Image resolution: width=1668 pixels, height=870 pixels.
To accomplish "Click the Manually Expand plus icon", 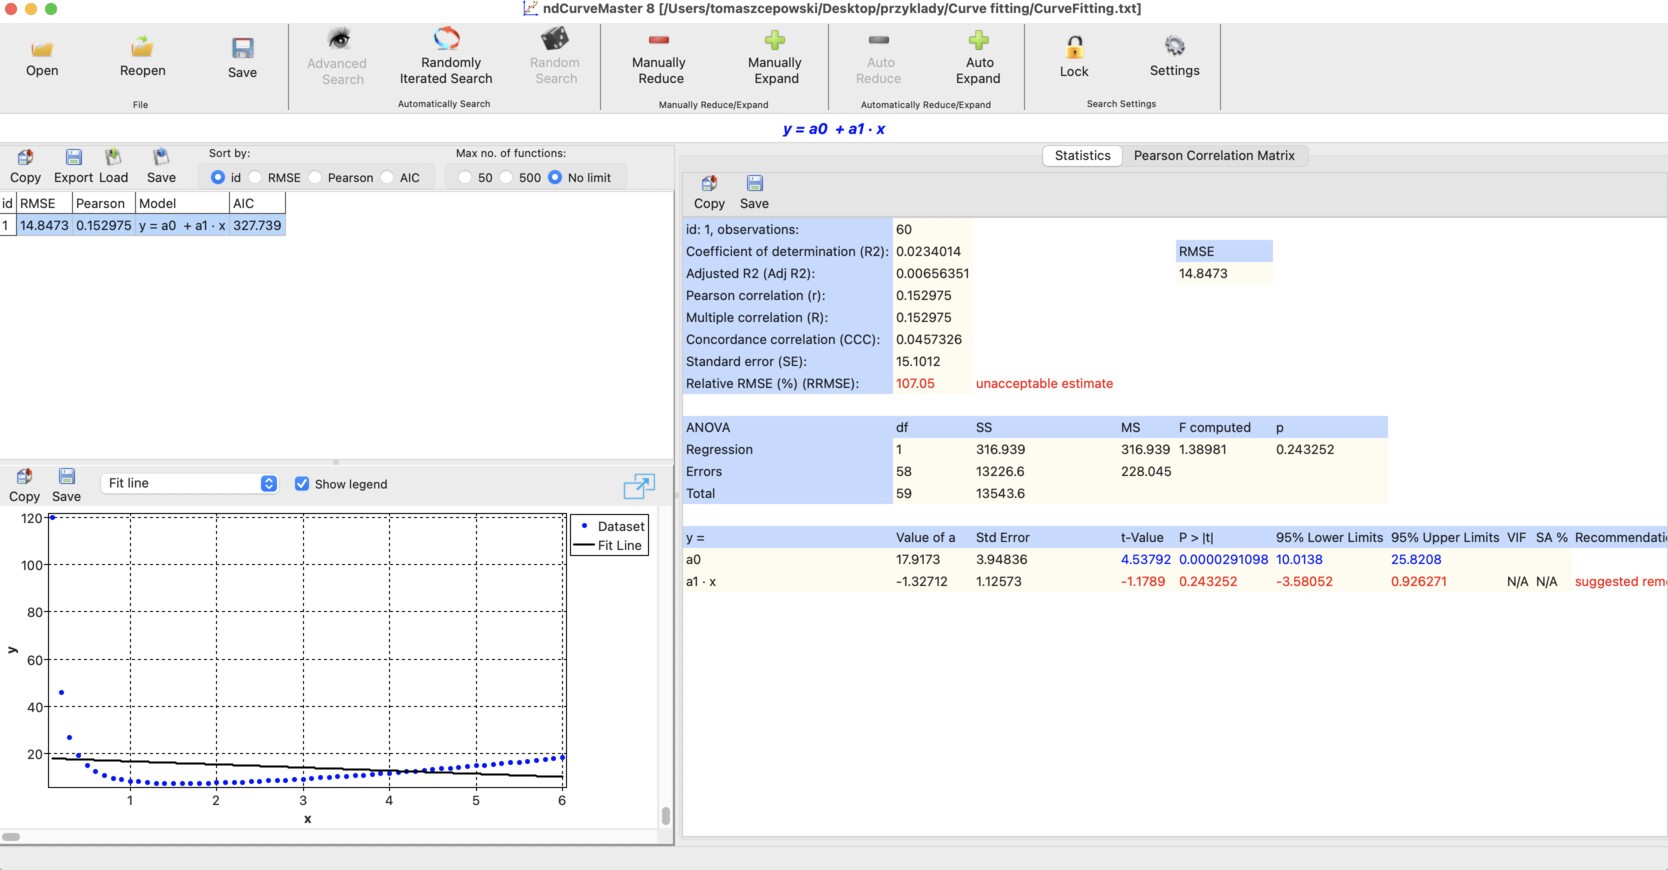I will 775,41.
